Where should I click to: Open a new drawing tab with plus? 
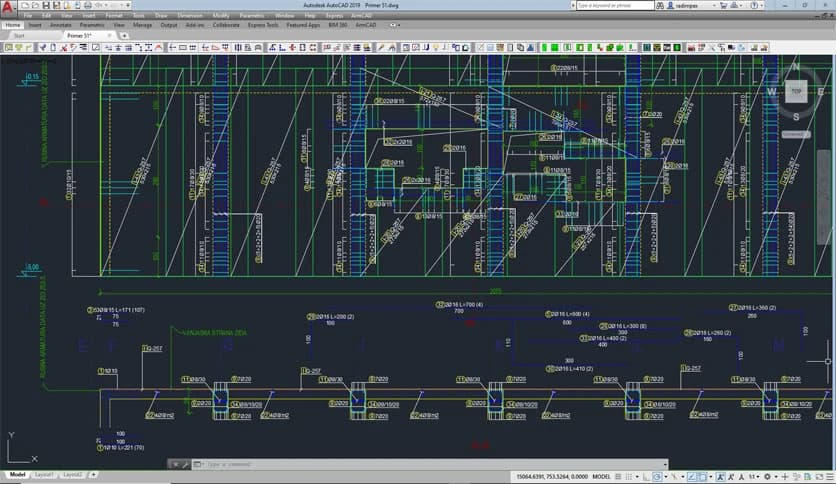coord(124,35)
